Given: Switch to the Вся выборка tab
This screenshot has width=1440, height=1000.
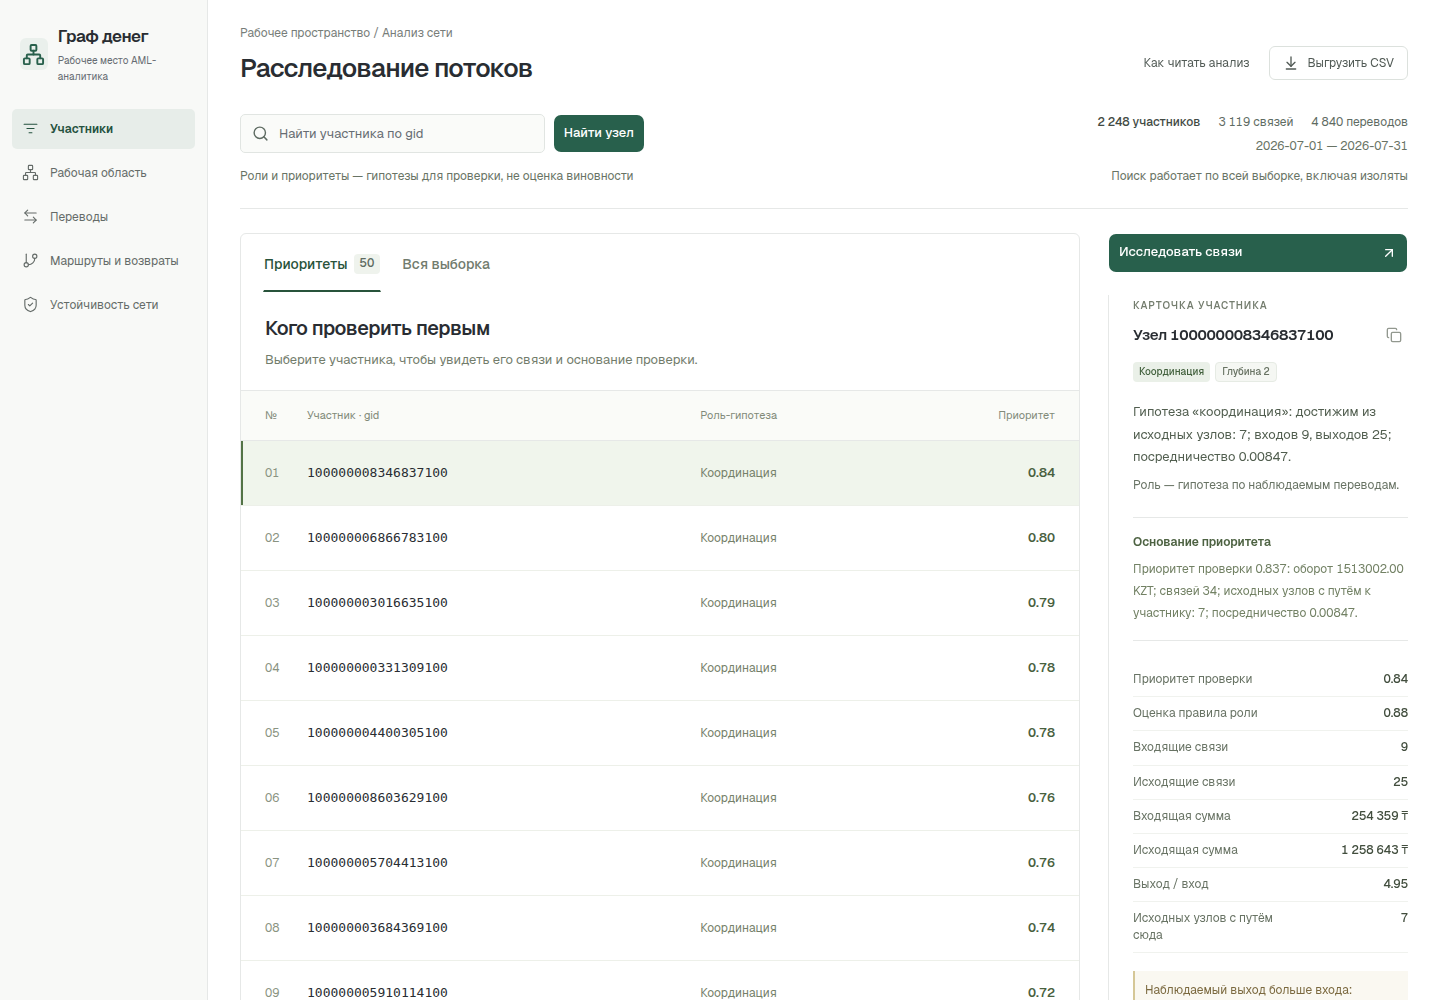Looking at the screenshot, I should [446, 264].
